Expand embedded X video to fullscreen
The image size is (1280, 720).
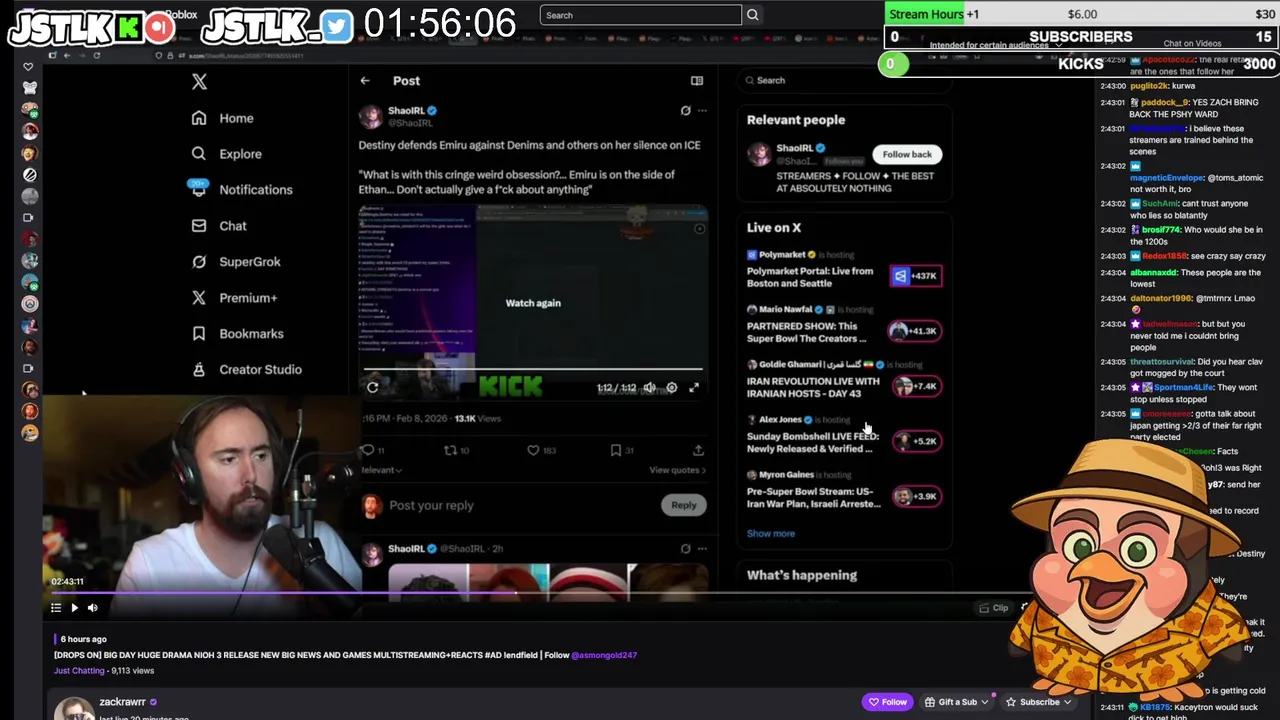(694, 388)
